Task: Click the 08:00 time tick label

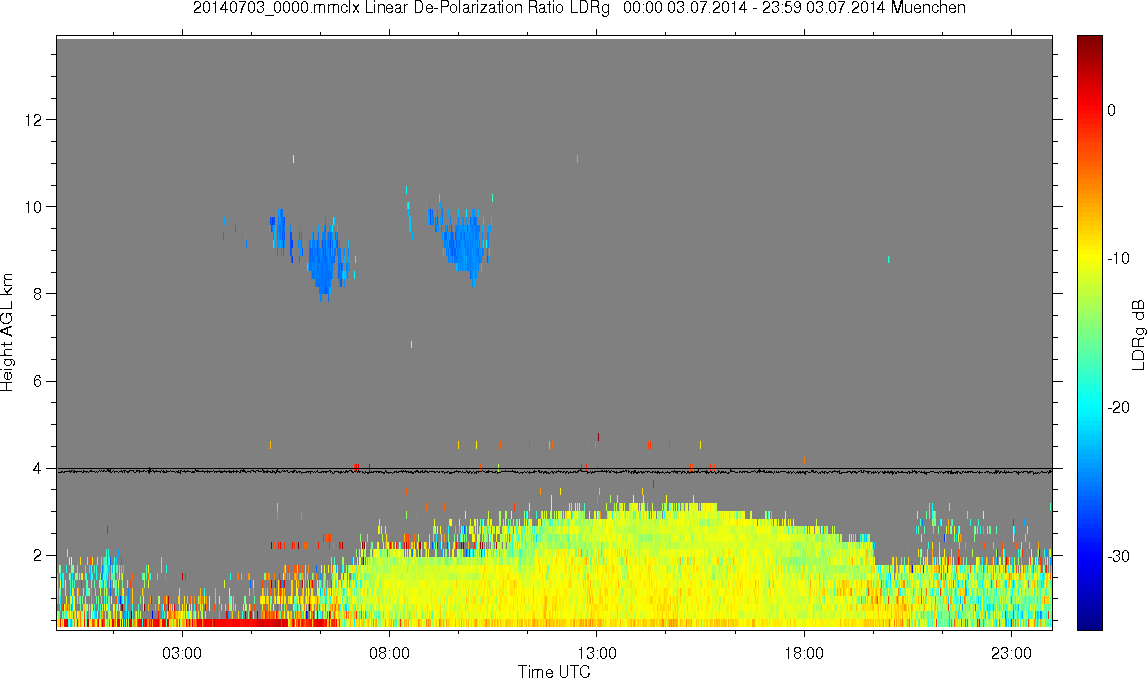Action: [389, 652]
